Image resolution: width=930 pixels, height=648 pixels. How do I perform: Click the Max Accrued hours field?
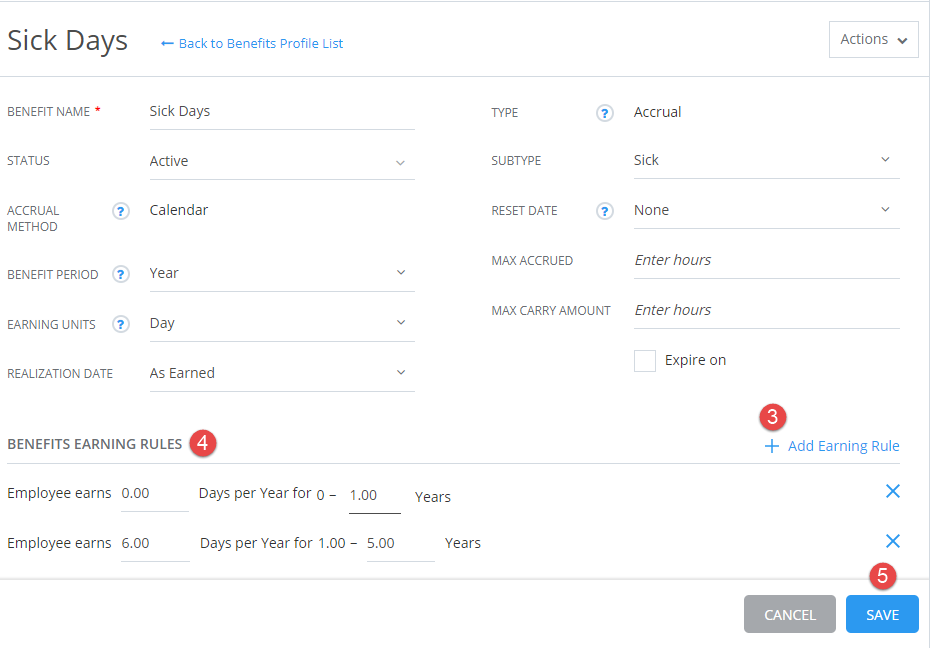(x=766, y=260)
